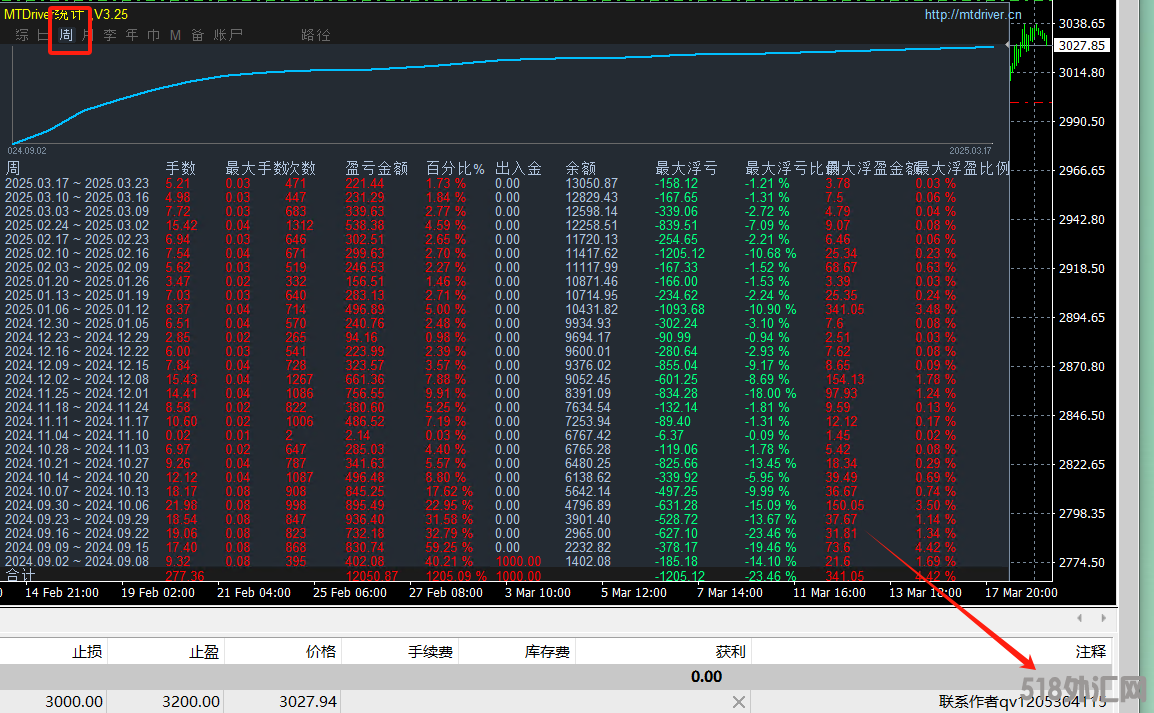Select the 日 (daily) statistics tab
This screenshot has height=713, width=1154.
[43, 35]
